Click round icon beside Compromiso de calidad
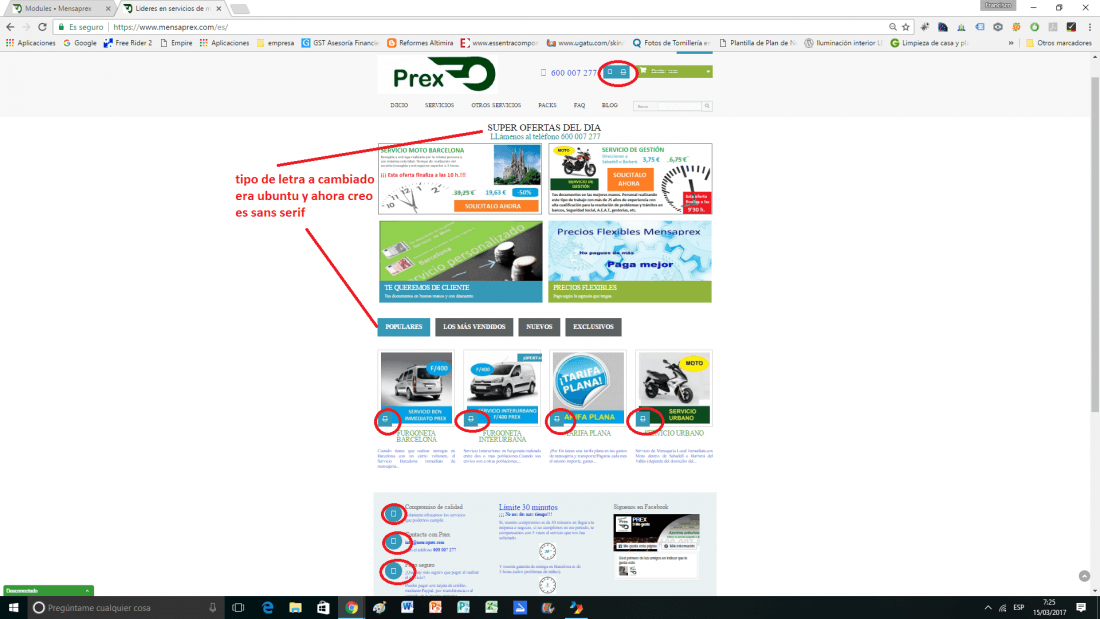This screenshot has width=1100, height=619. click(x=394, y=514)
